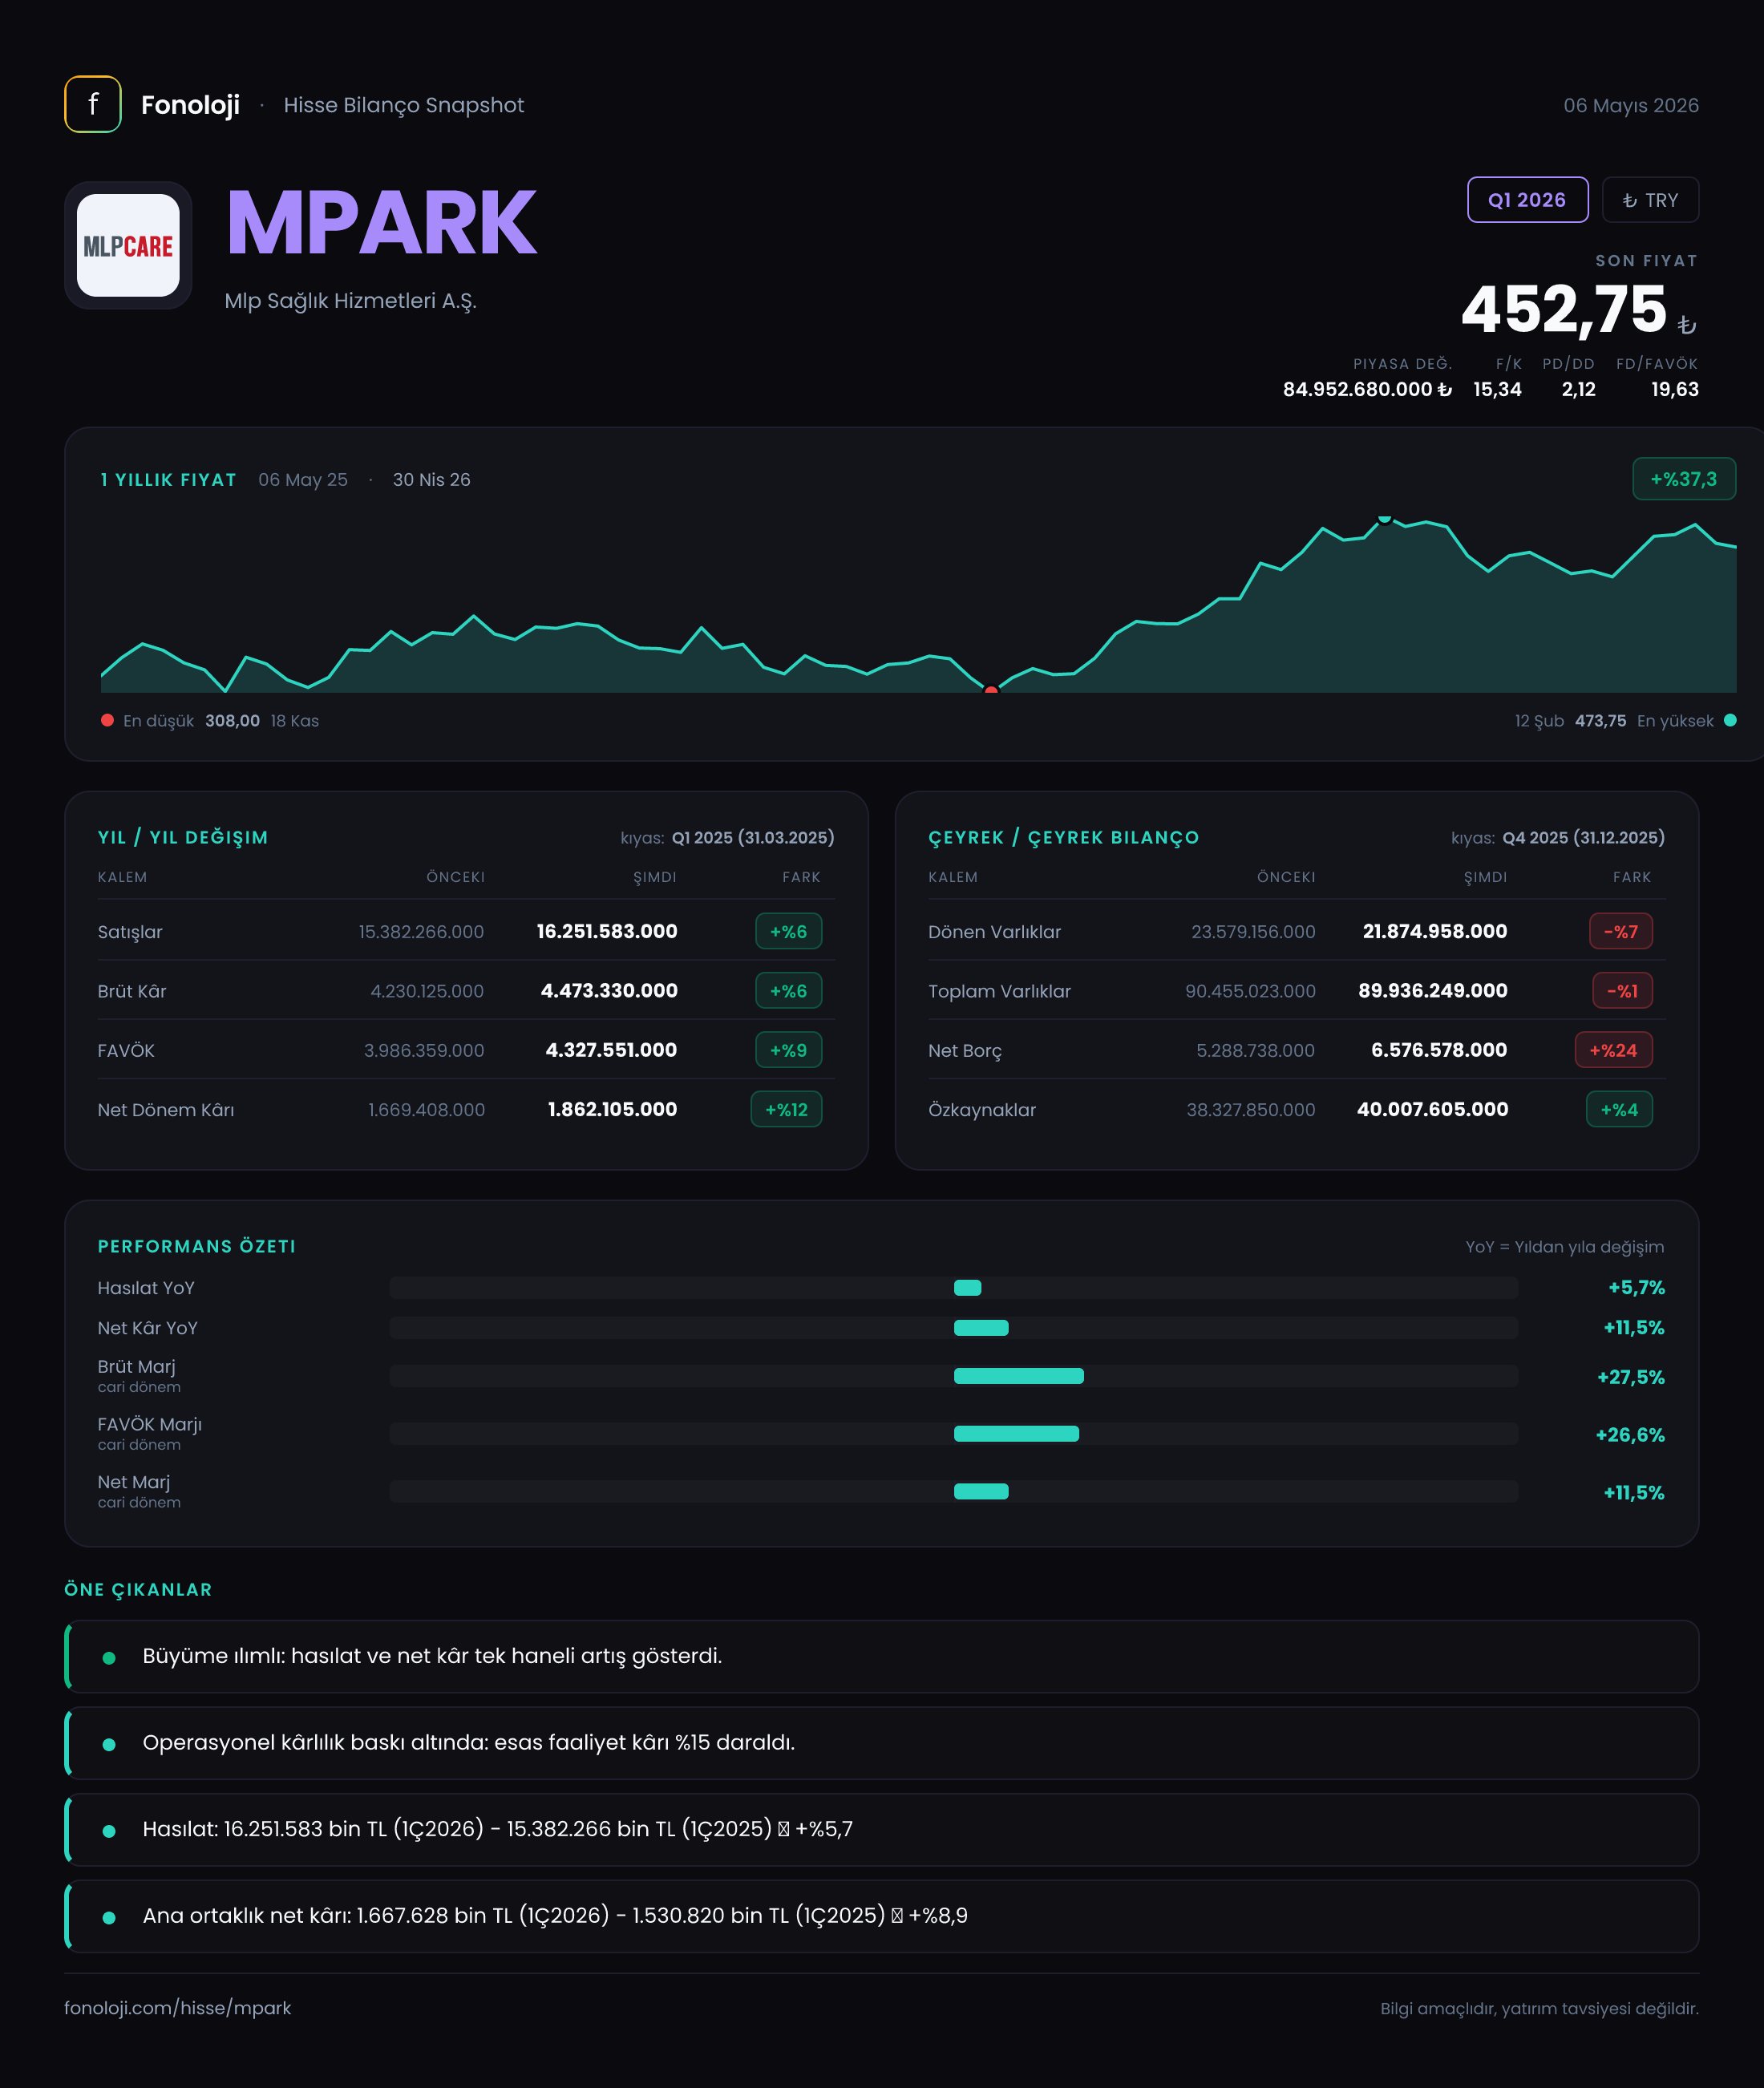Image resolution: width=1764 pixels, height=2088 pixels.
Task: Click the Net Dönem Kârı +%12 badge
Action: click(x=786, y=1109)
